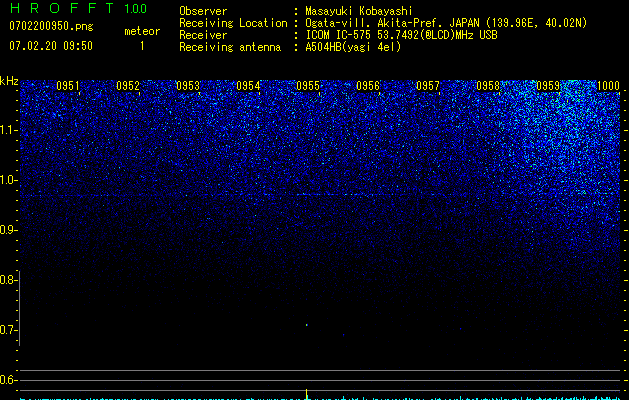629x400 pixels.
Task: Click time marker 0953
Action: pos(188,86)
